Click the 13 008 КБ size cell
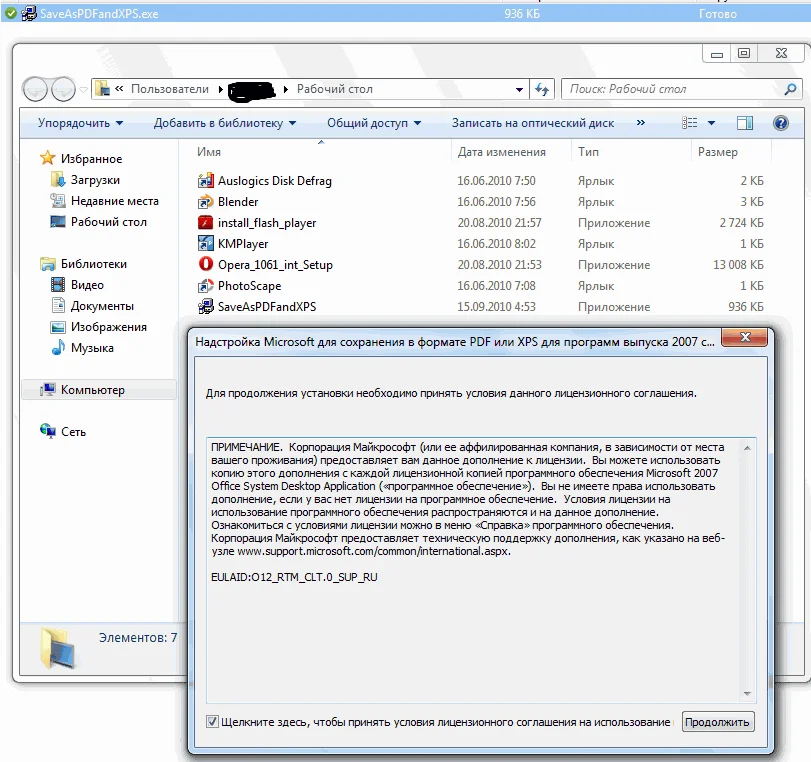The height and width of the screenshot is (762, 811). pos(738,264)
